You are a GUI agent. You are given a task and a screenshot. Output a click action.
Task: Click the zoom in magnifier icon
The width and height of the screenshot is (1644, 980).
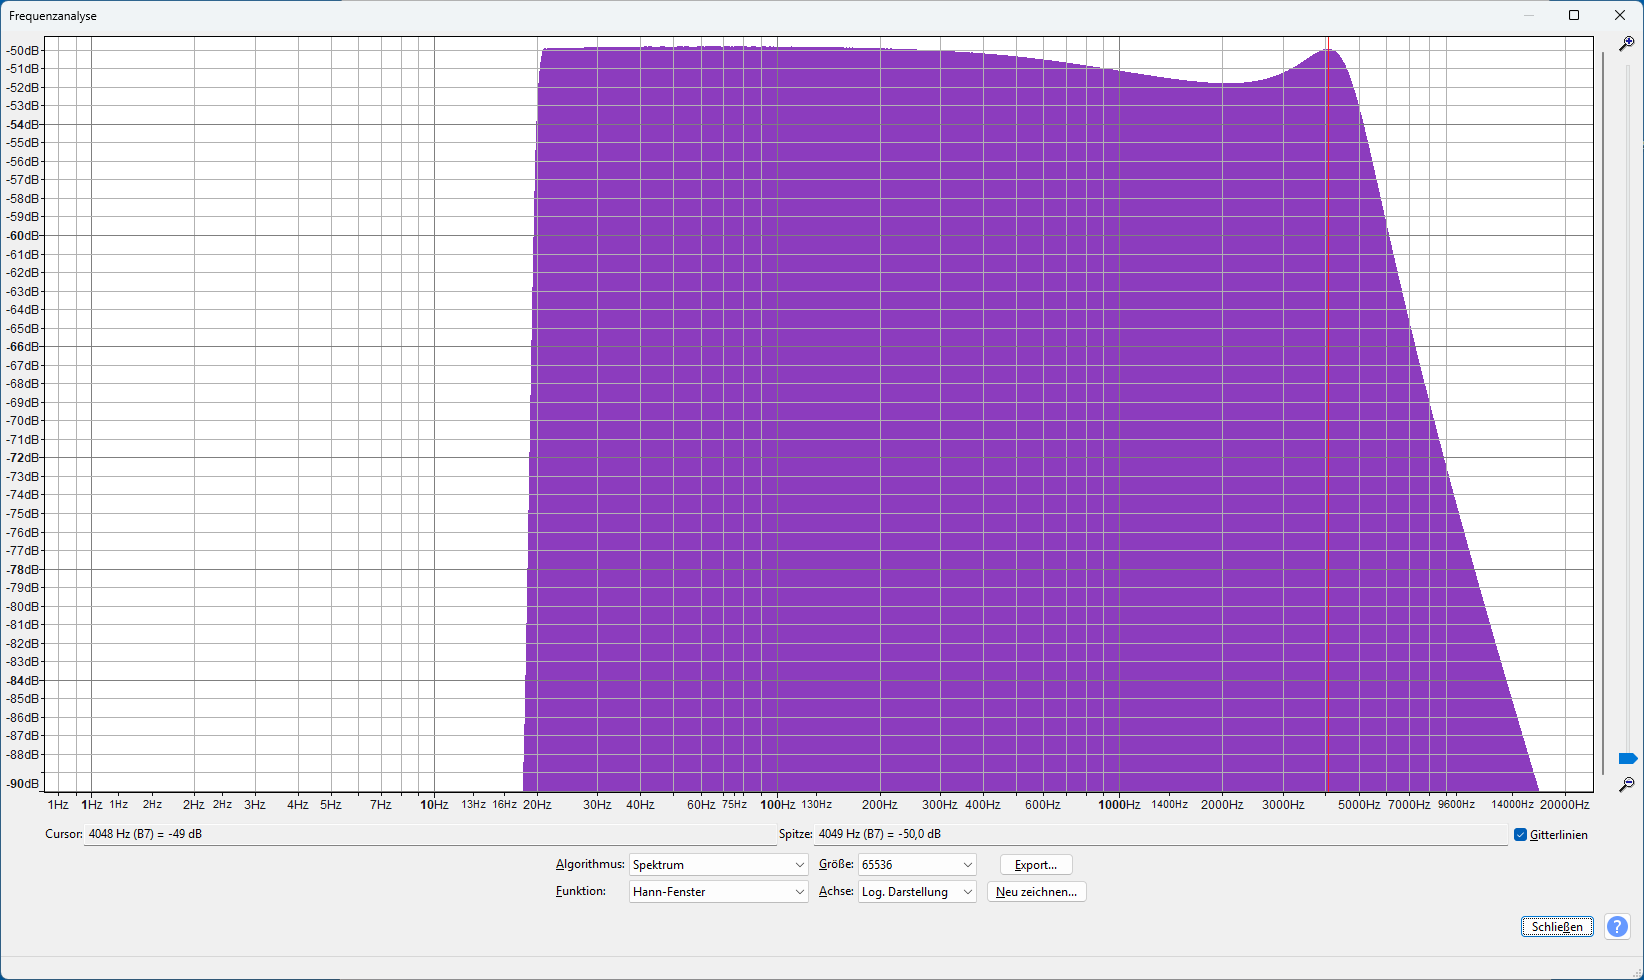point(1625,44)
